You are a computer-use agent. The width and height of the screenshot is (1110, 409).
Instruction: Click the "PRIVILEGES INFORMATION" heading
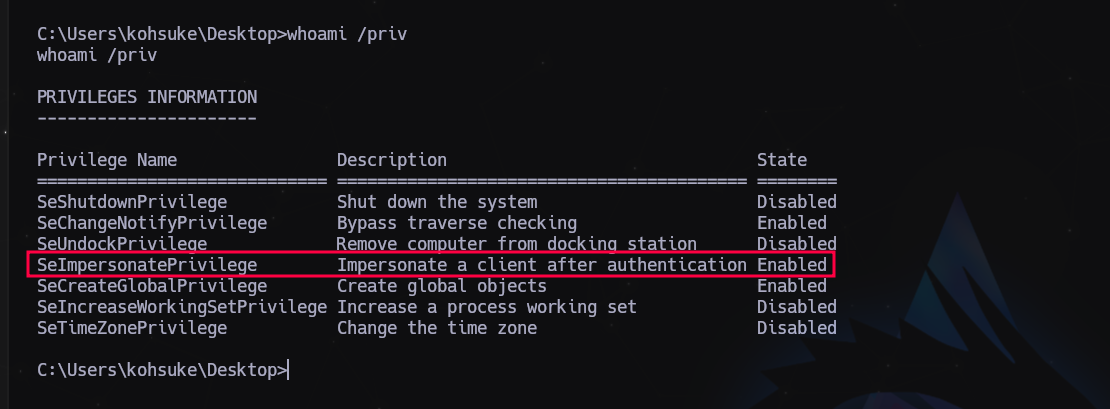click(147, 97)
